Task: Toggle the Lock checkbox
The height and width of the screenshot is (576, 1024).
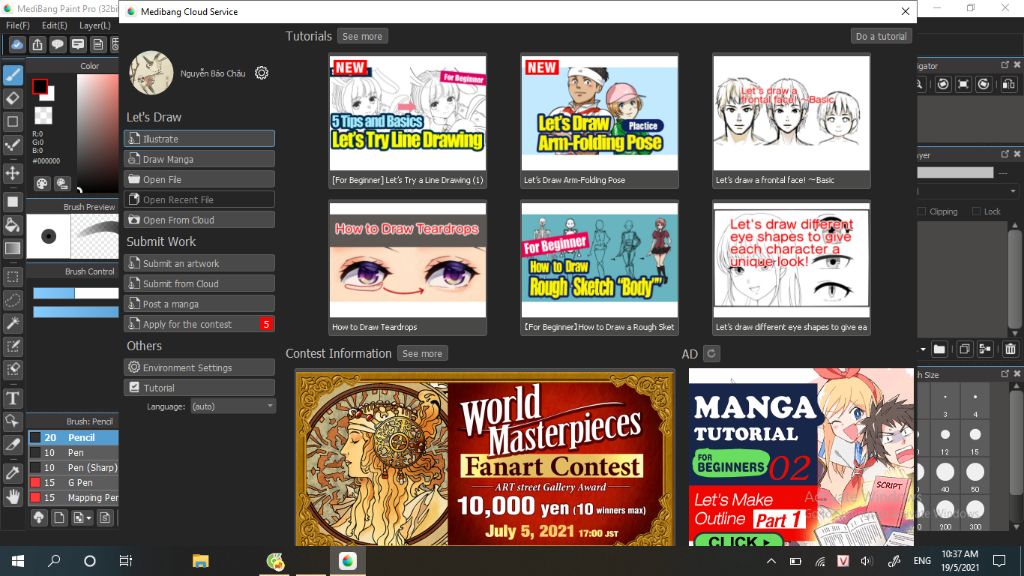Action: point(976,212)
